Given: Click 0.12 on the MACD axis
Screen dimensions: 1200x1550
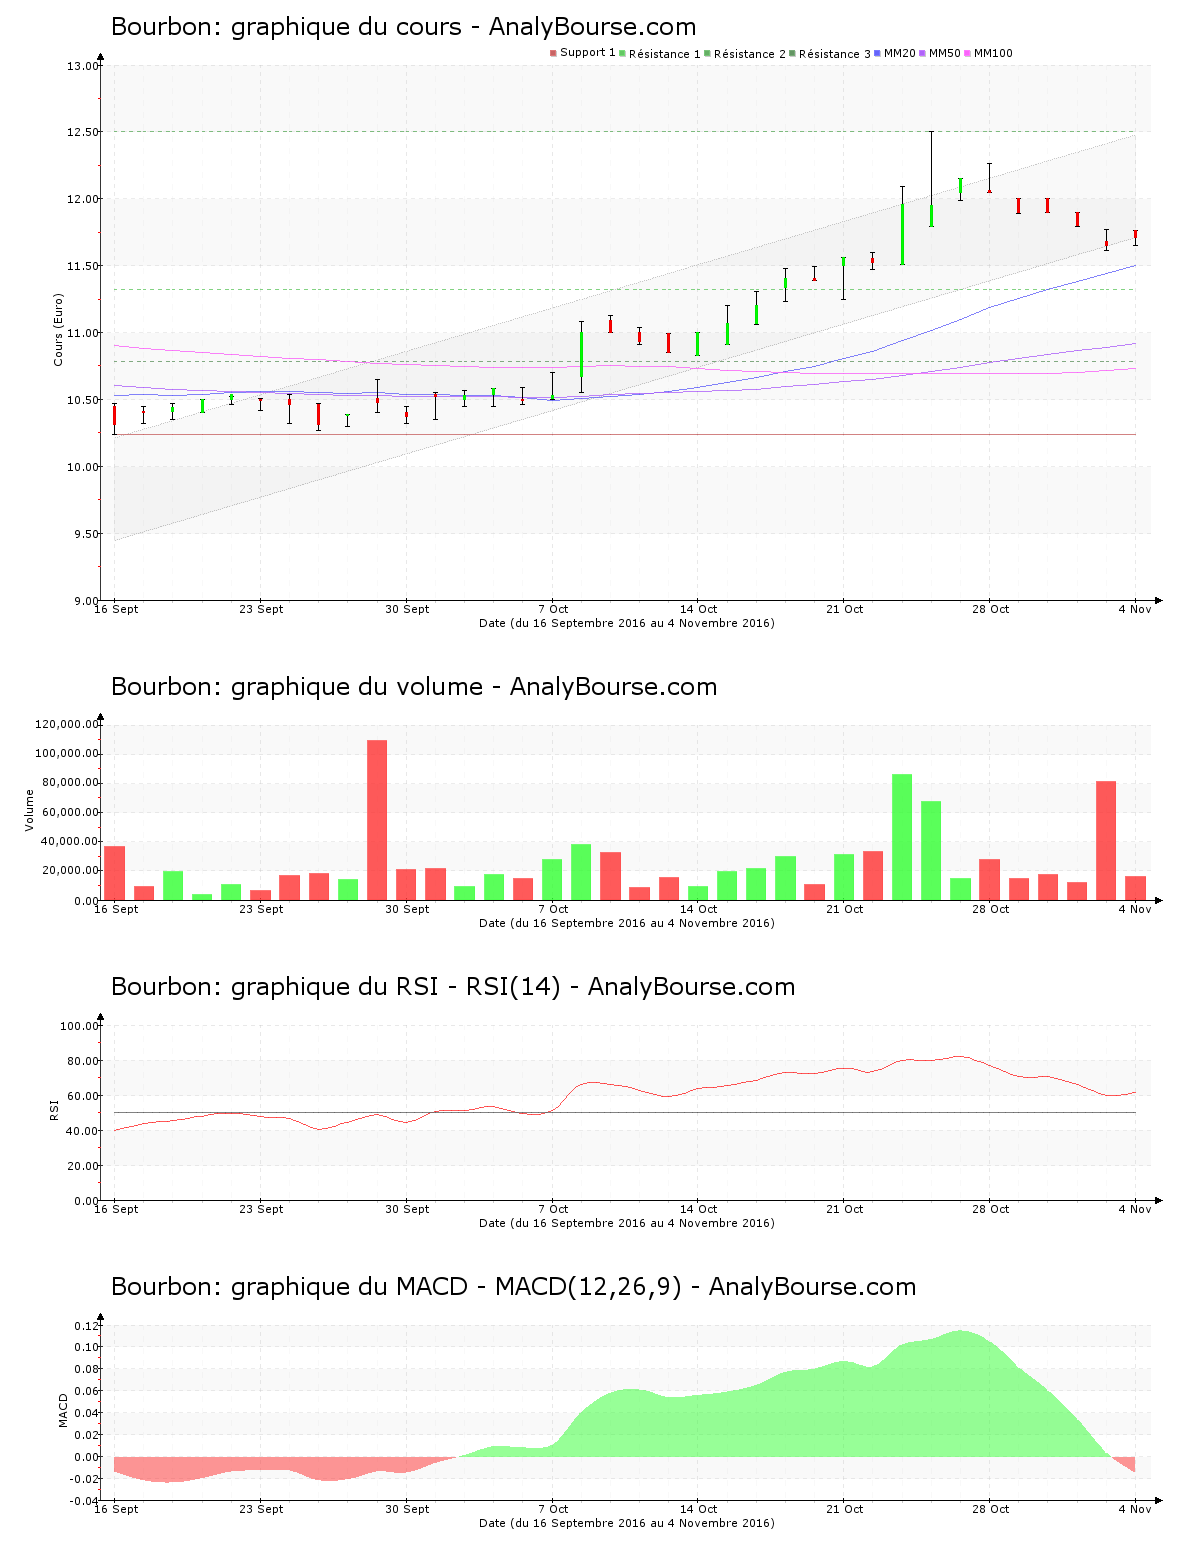Looking at the screenshot, I should click(x=85, y=1326).
